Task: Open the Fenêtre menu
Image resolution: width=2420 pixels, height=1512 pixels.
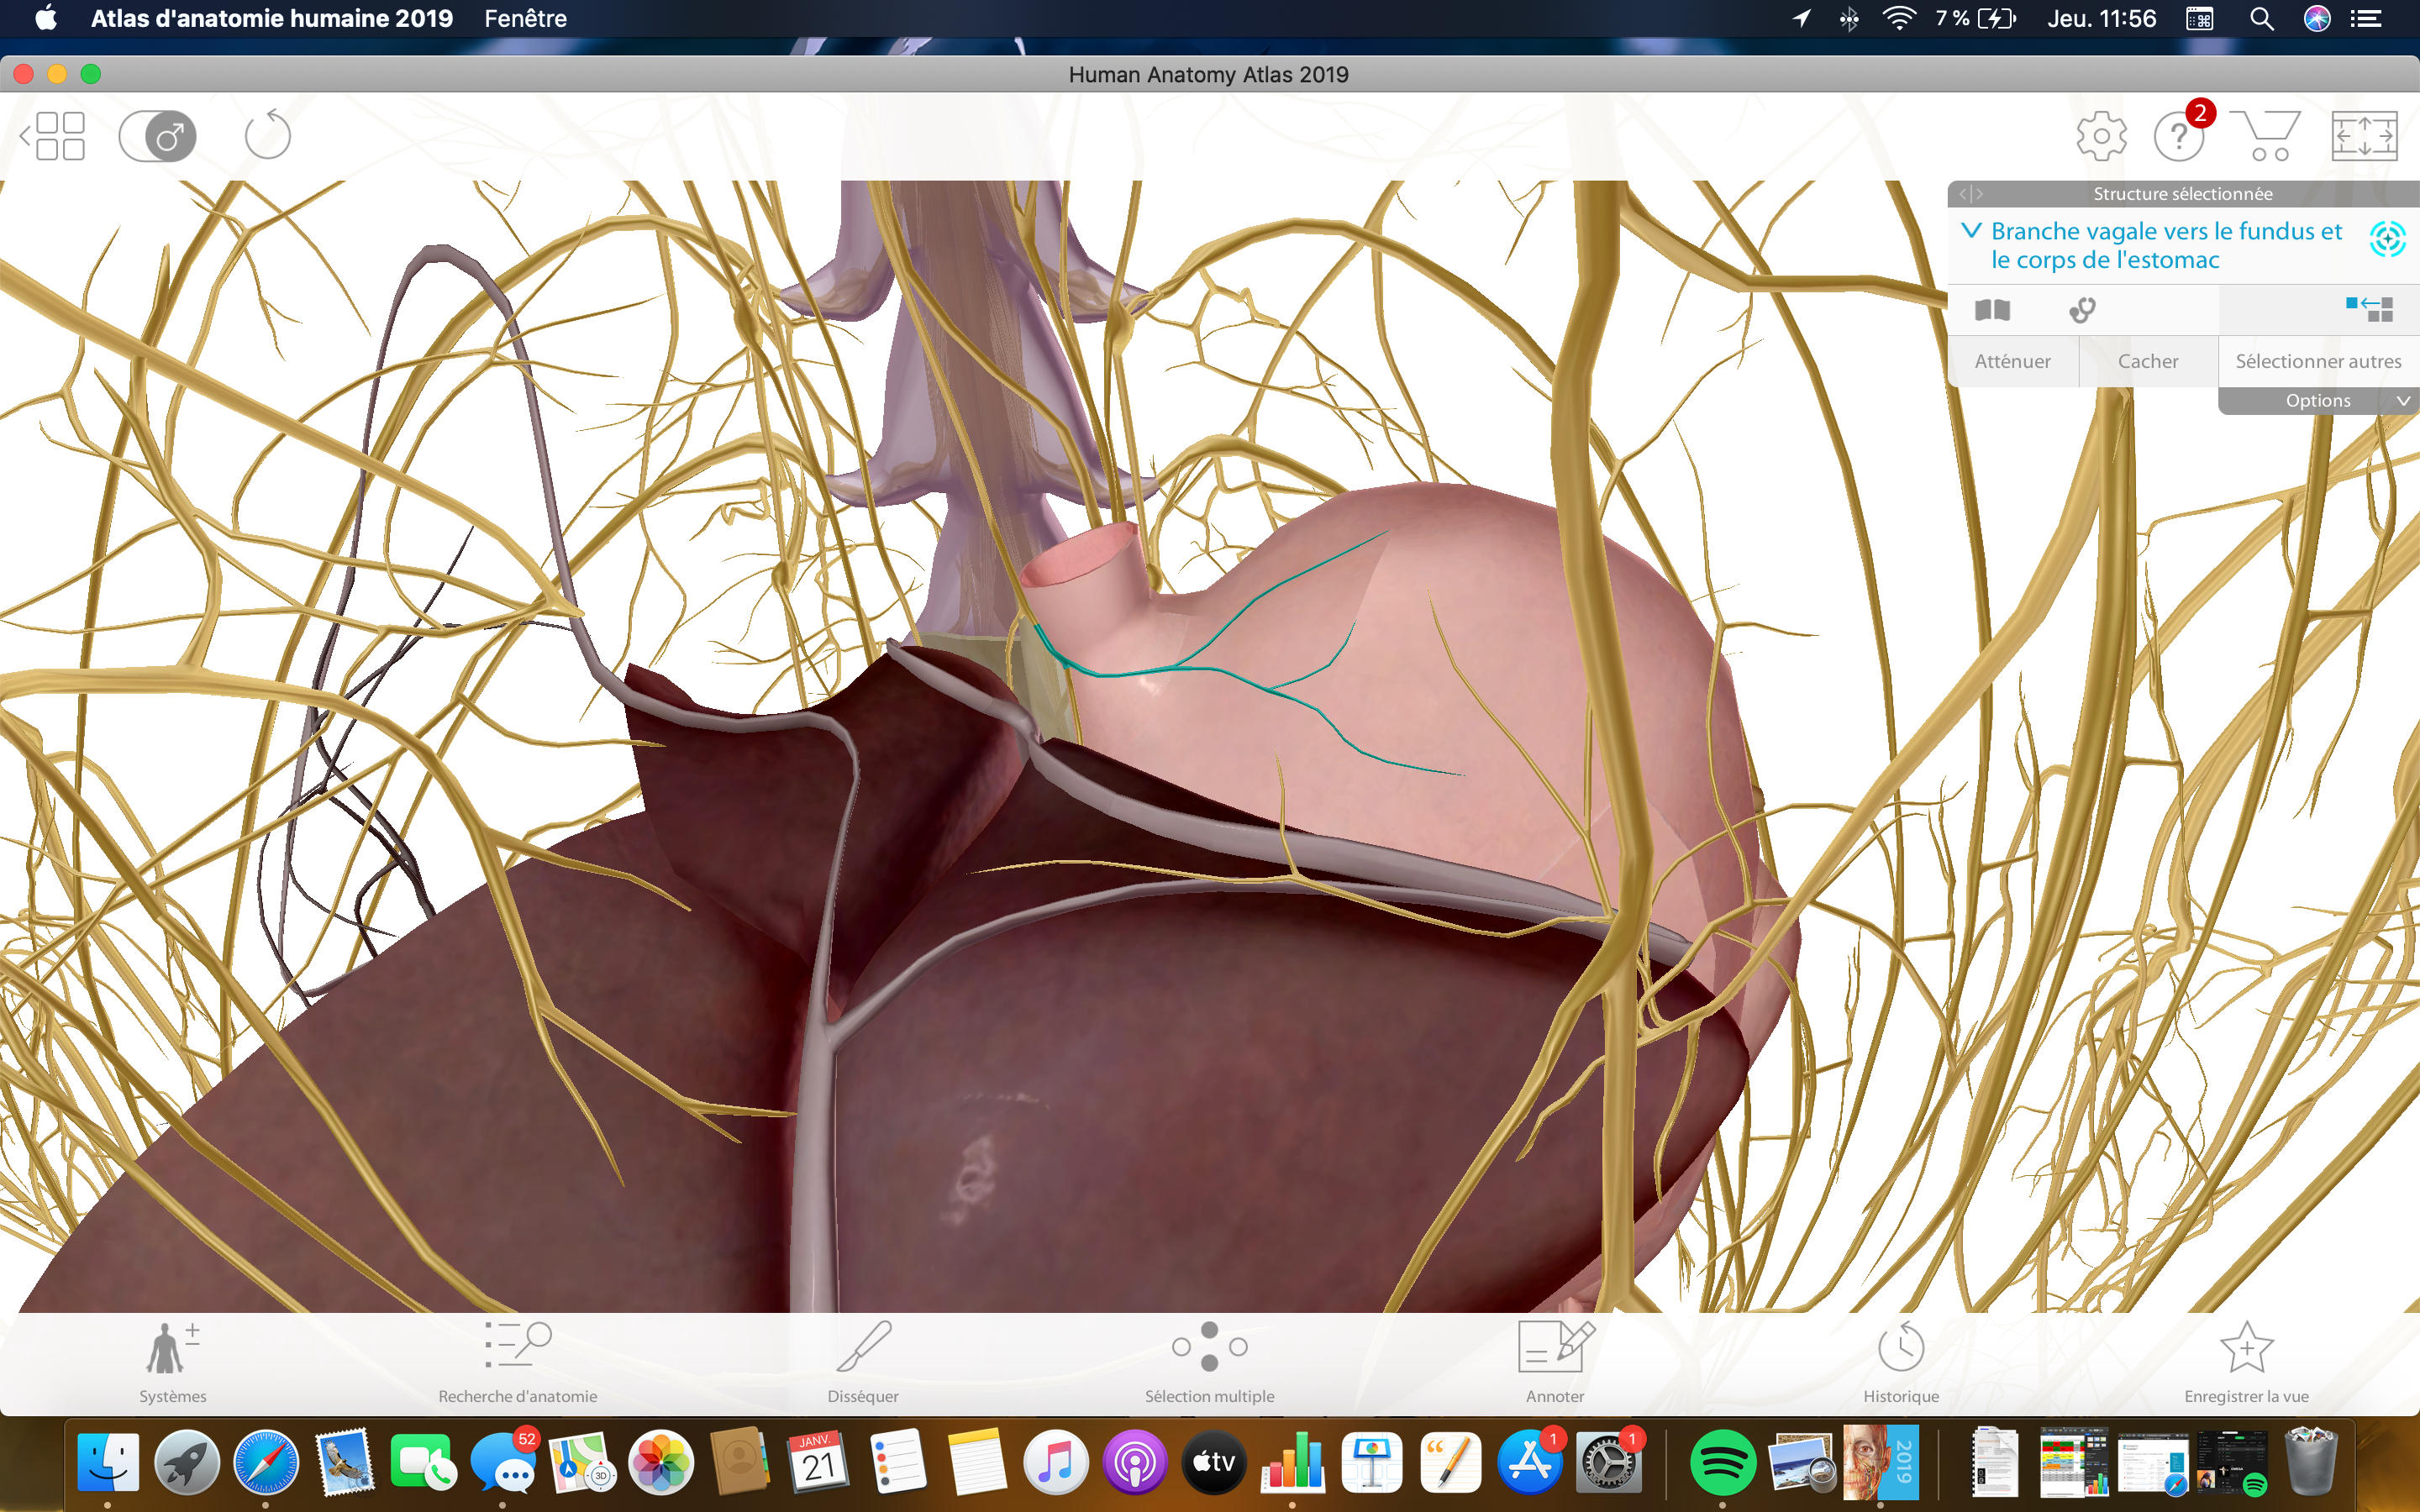Action: [525, 18]
